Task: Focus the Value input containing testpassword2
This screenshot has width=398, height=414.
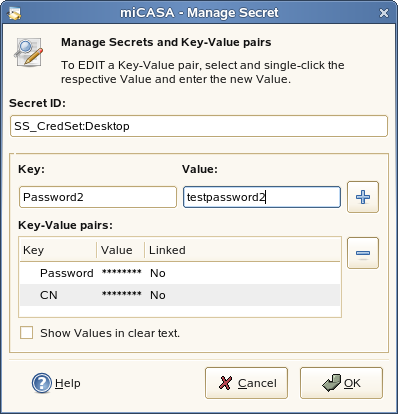Action: pos(262,197)
